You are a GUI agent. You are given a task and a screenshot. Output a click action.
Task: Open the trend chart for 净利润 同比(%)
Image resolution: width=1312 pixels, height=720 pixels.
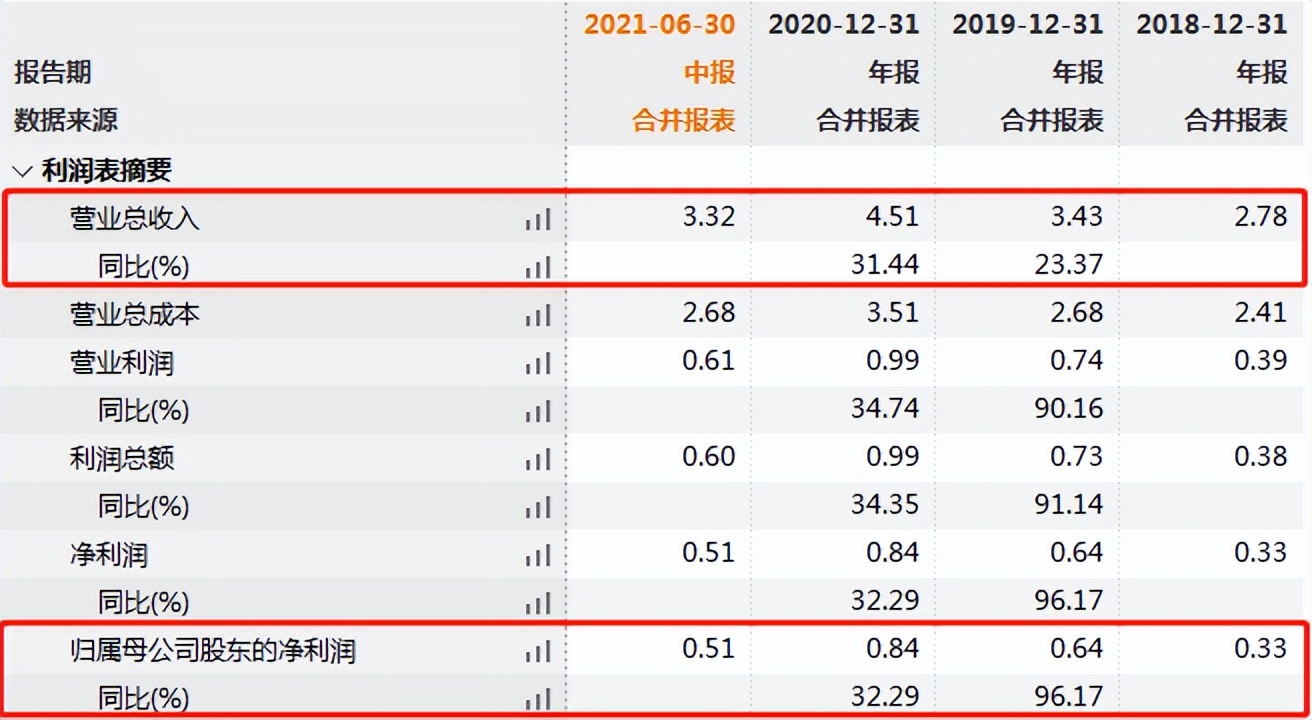540,602
